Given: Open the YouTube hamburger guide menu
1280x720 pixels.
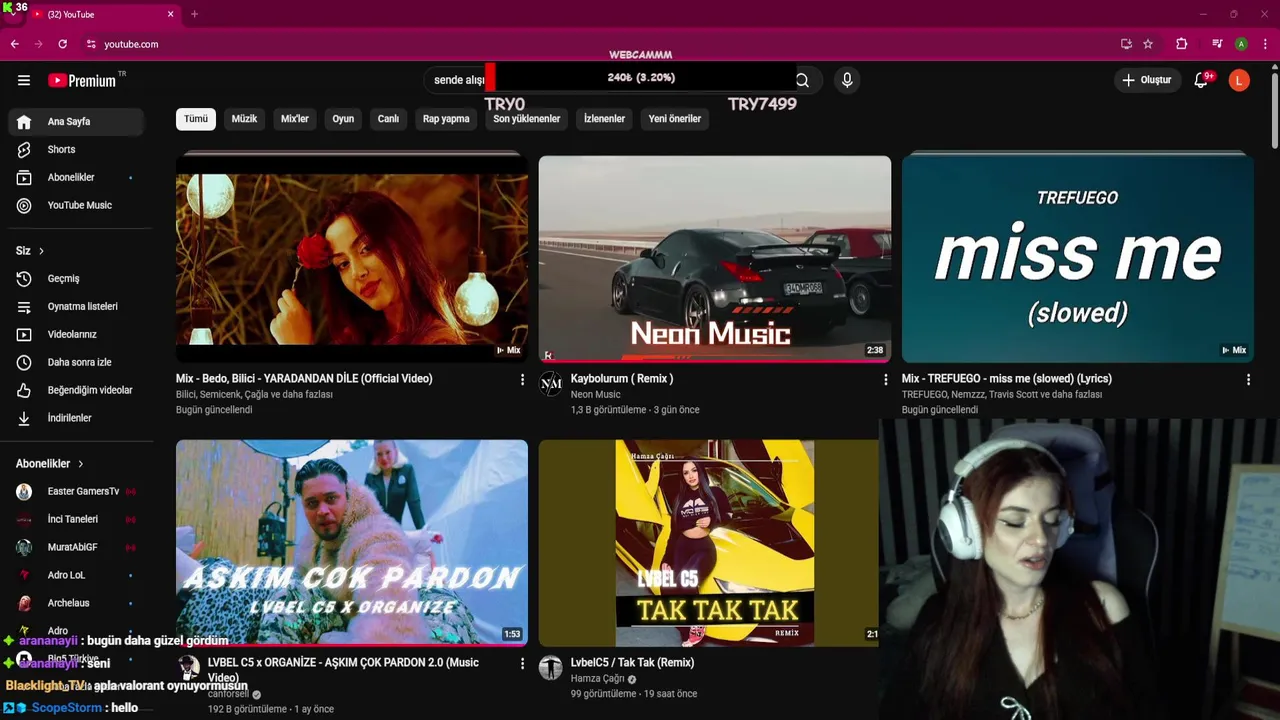Looking at the screenshot, I should tap(24, 80).
